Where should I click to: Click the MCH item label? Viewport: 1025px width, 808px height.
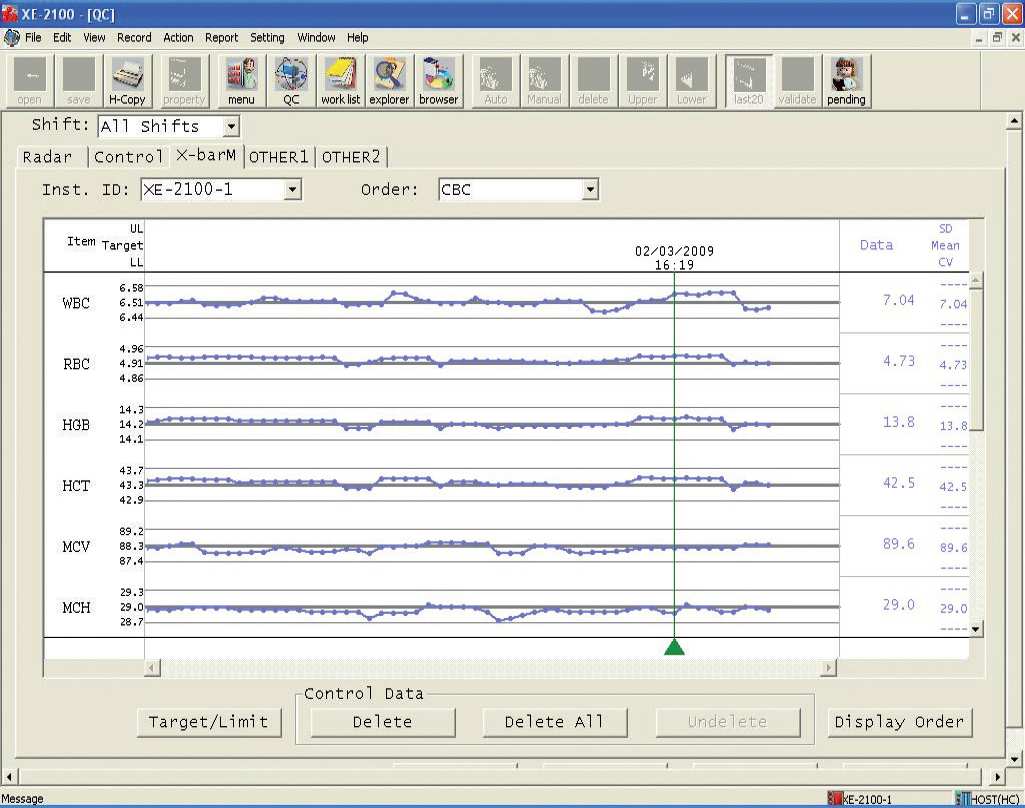[76, 607]
